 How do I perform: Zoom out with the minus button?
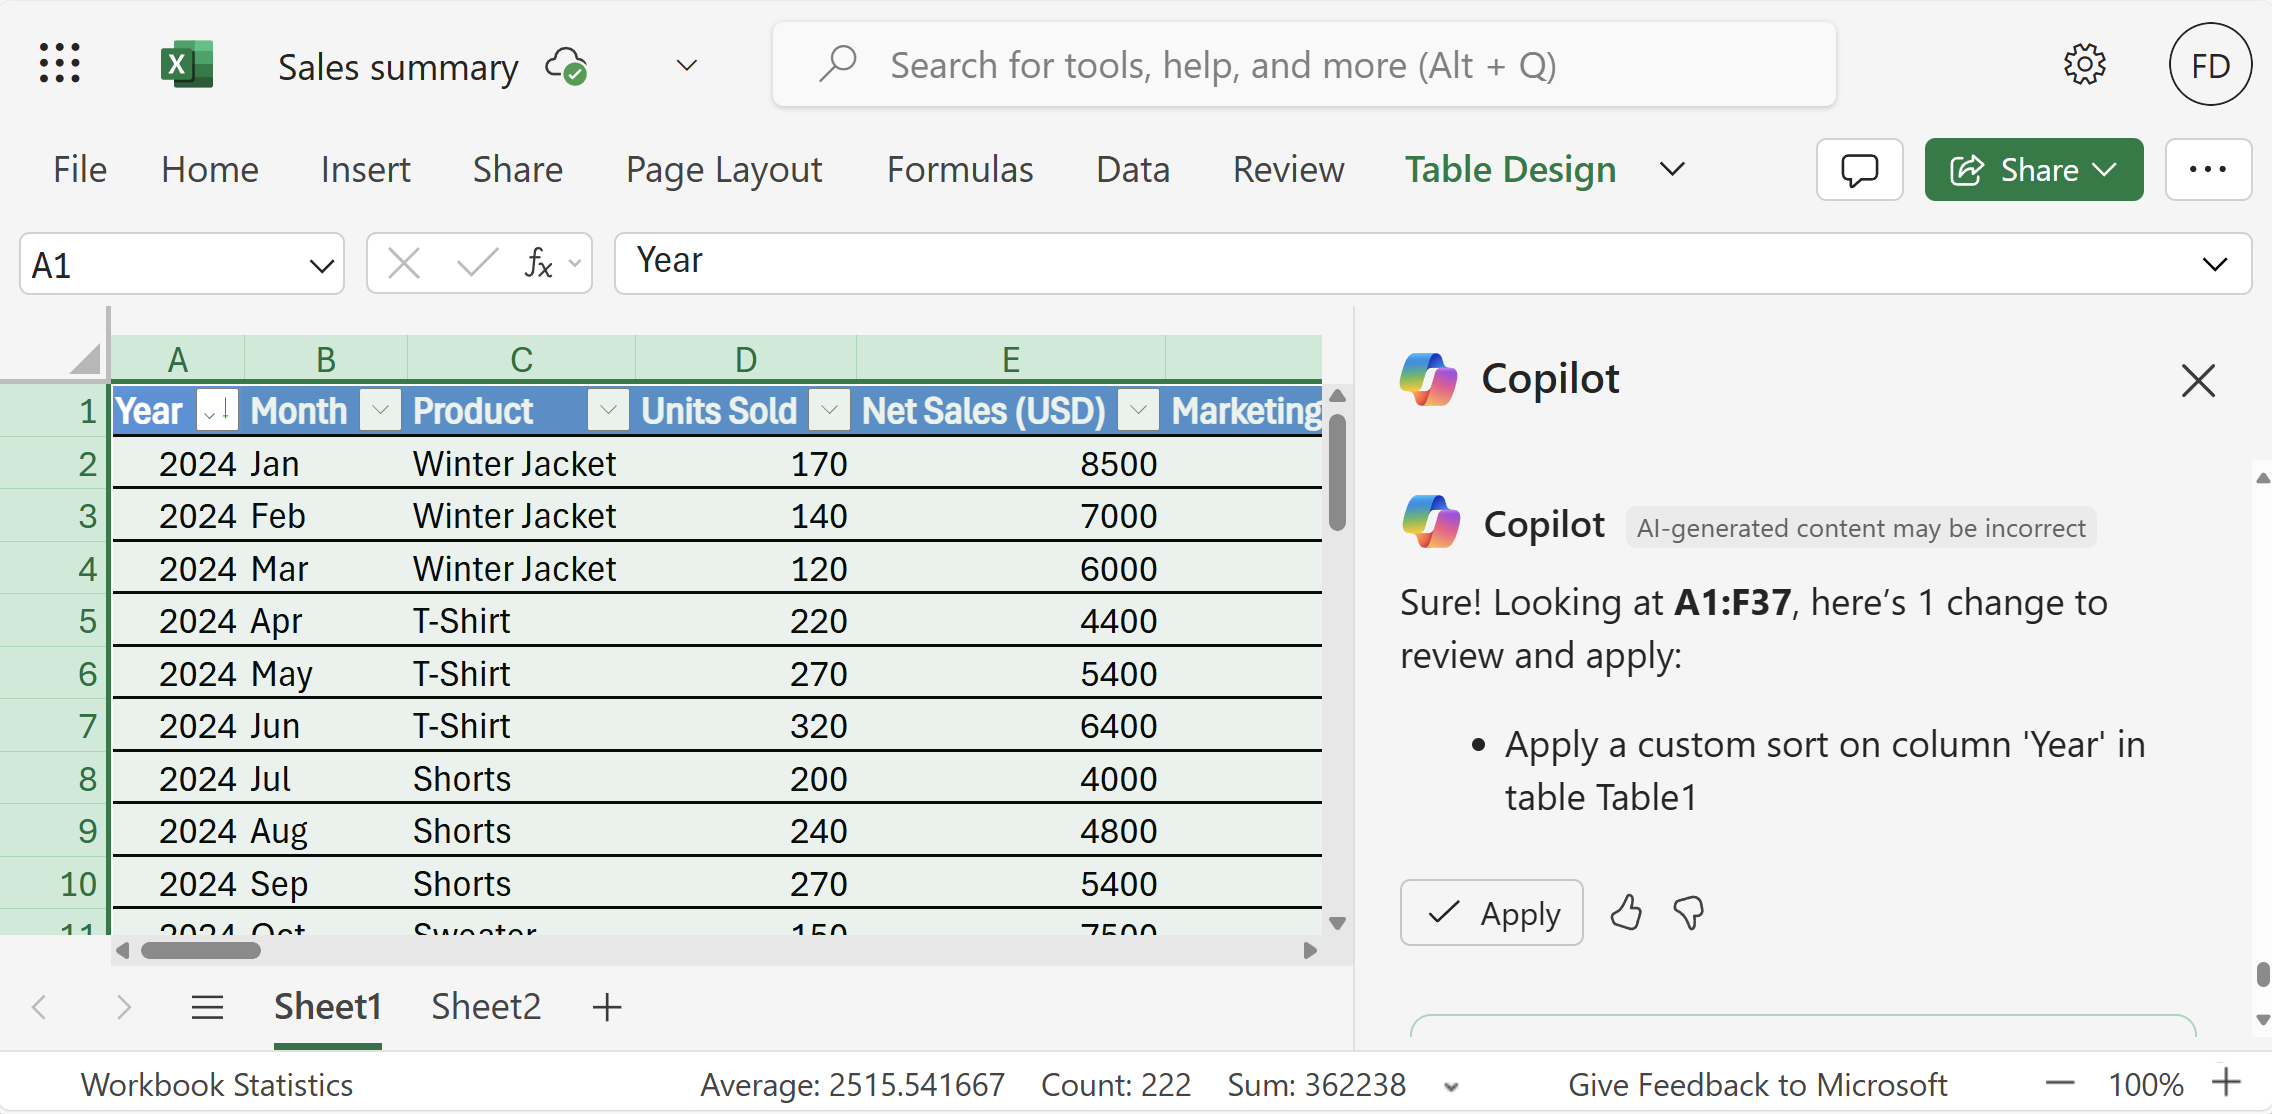[2060, 1083]
